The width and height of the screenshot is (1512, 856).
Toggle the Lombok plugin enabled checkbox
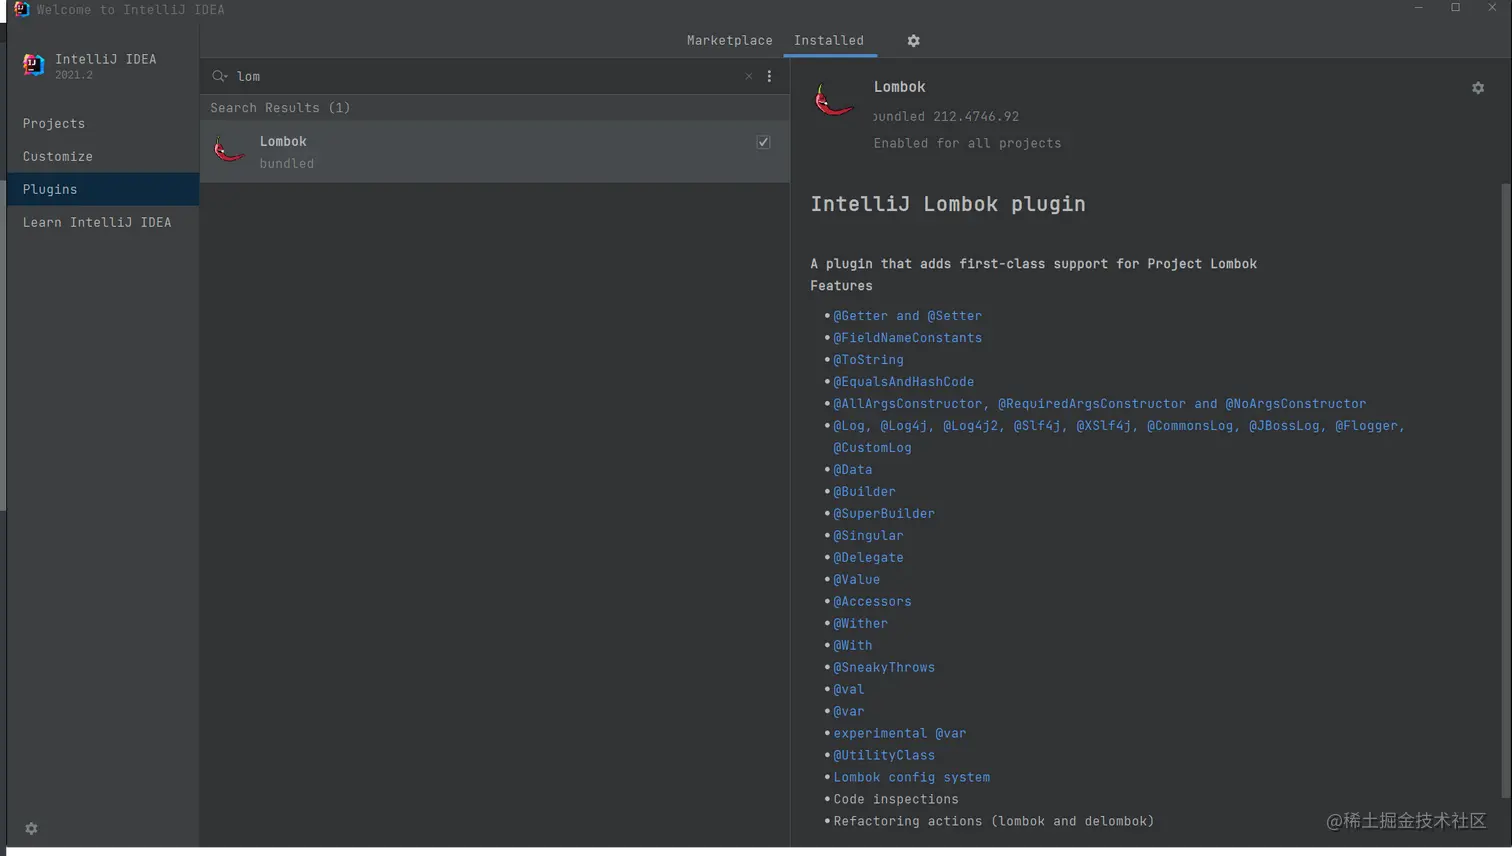coord(763,142)
